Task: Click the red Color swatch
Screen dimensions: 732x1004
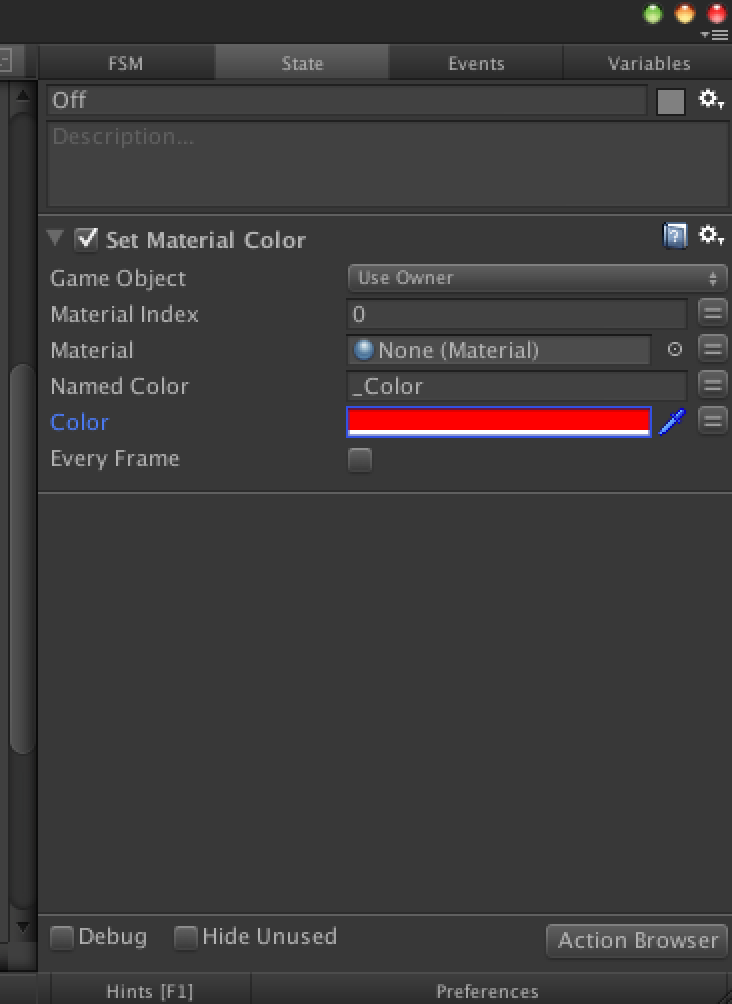Action: (x=499, y=422)
